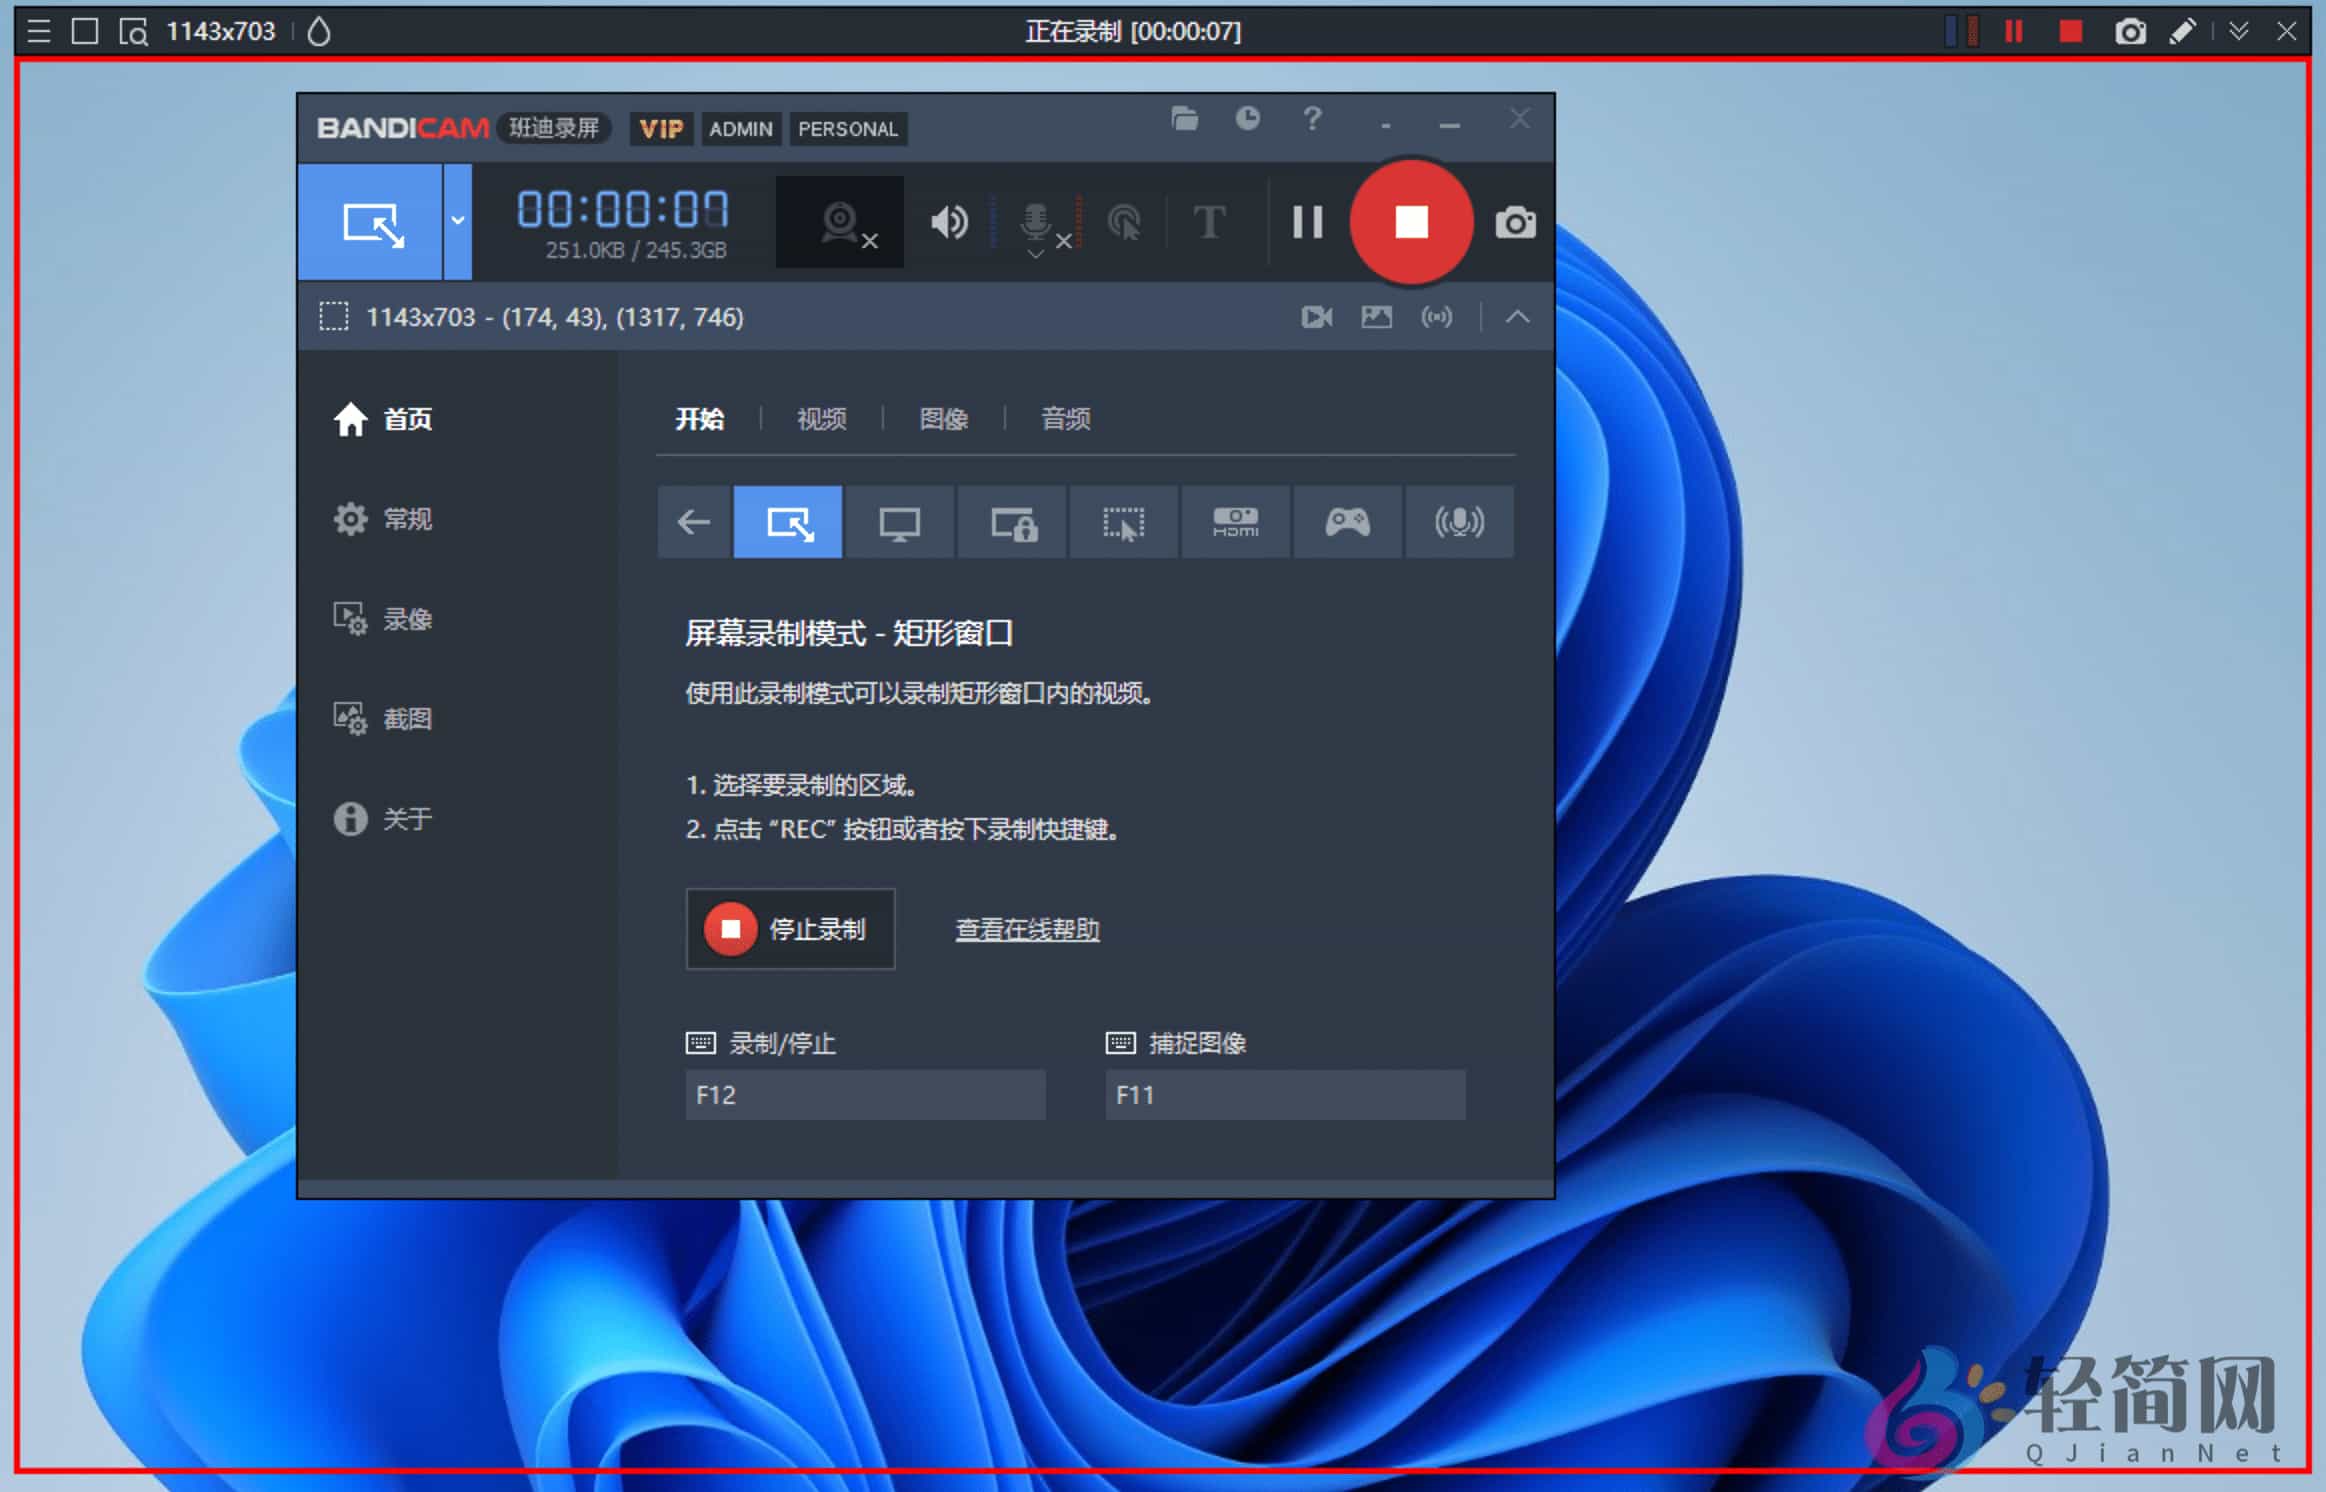Select the fullscreen recording mode
This screenshot has height=1492, width=2326.
pyautogui.click(x=900, y=521)
